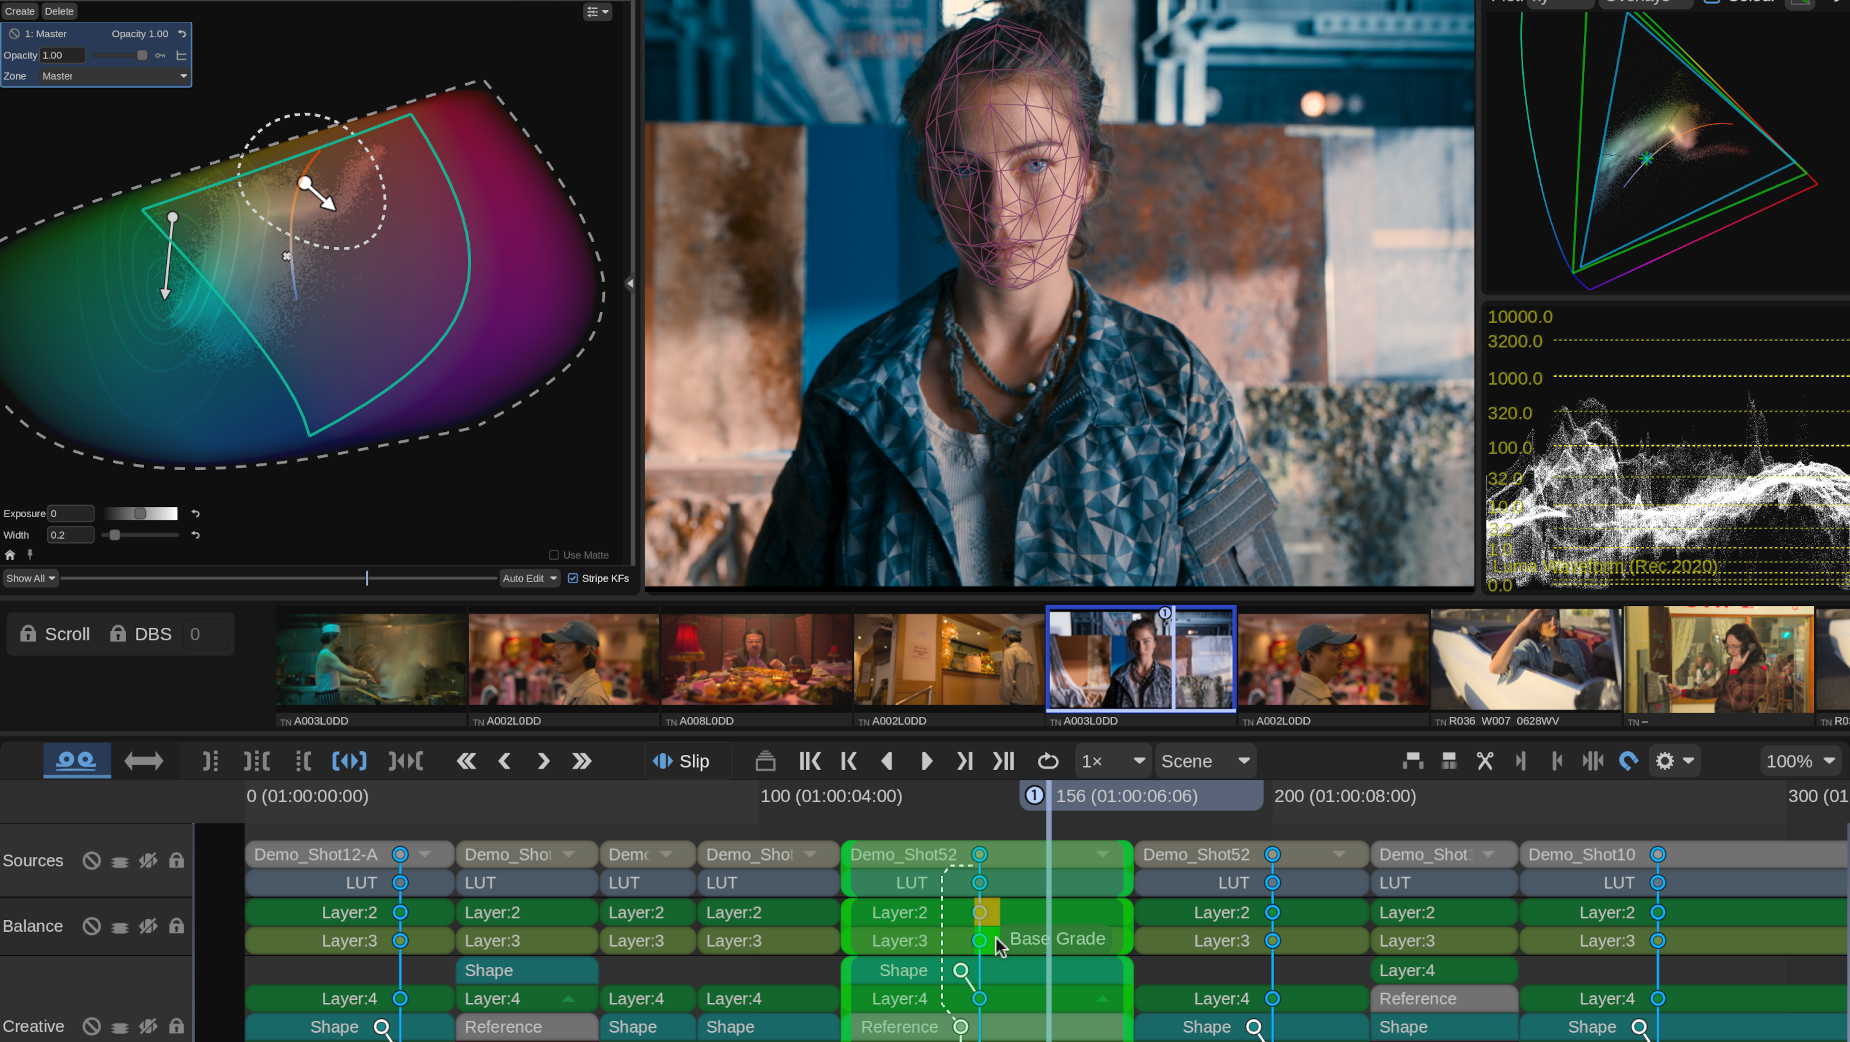Open the Show All dropdown
The width and height of the screenshot is (1850, 1042).
(30, 578)
